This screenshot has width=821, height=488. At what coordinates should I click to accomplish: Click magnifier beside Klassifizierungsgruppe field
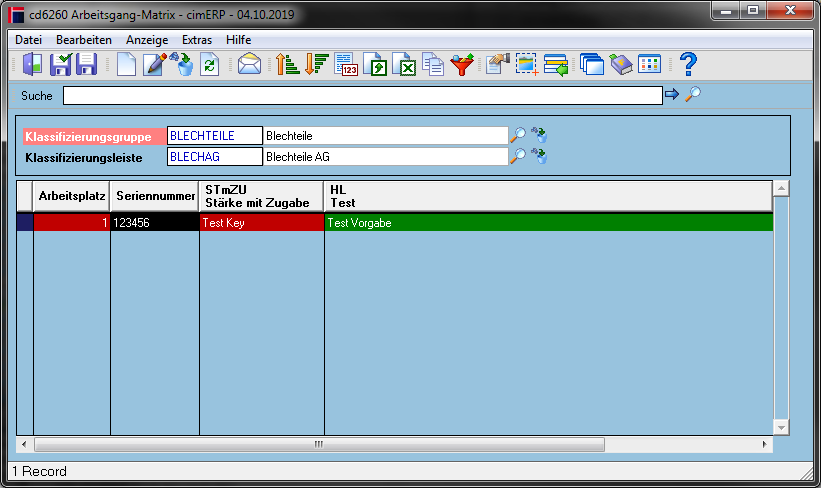point(518,135)
